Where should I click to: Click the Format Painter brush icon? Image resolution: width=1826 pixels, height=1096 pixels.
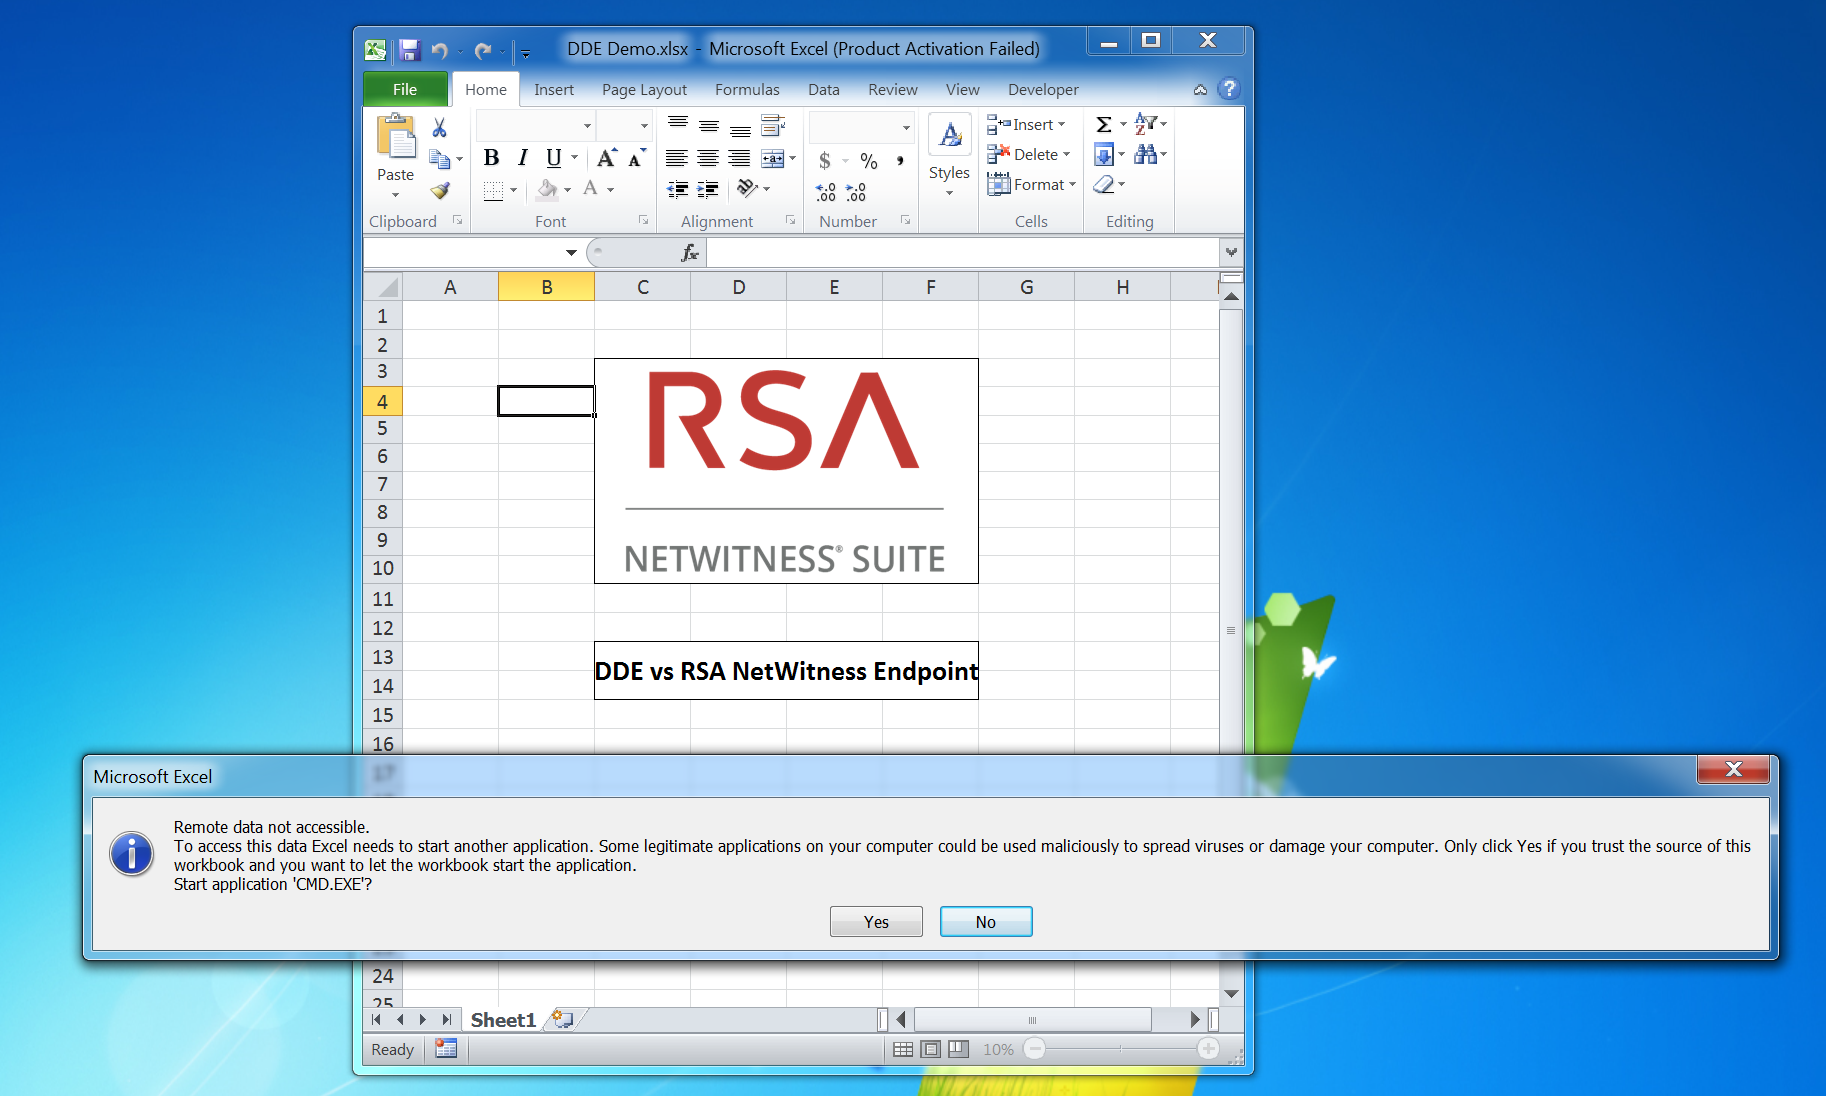pos(440,190)
